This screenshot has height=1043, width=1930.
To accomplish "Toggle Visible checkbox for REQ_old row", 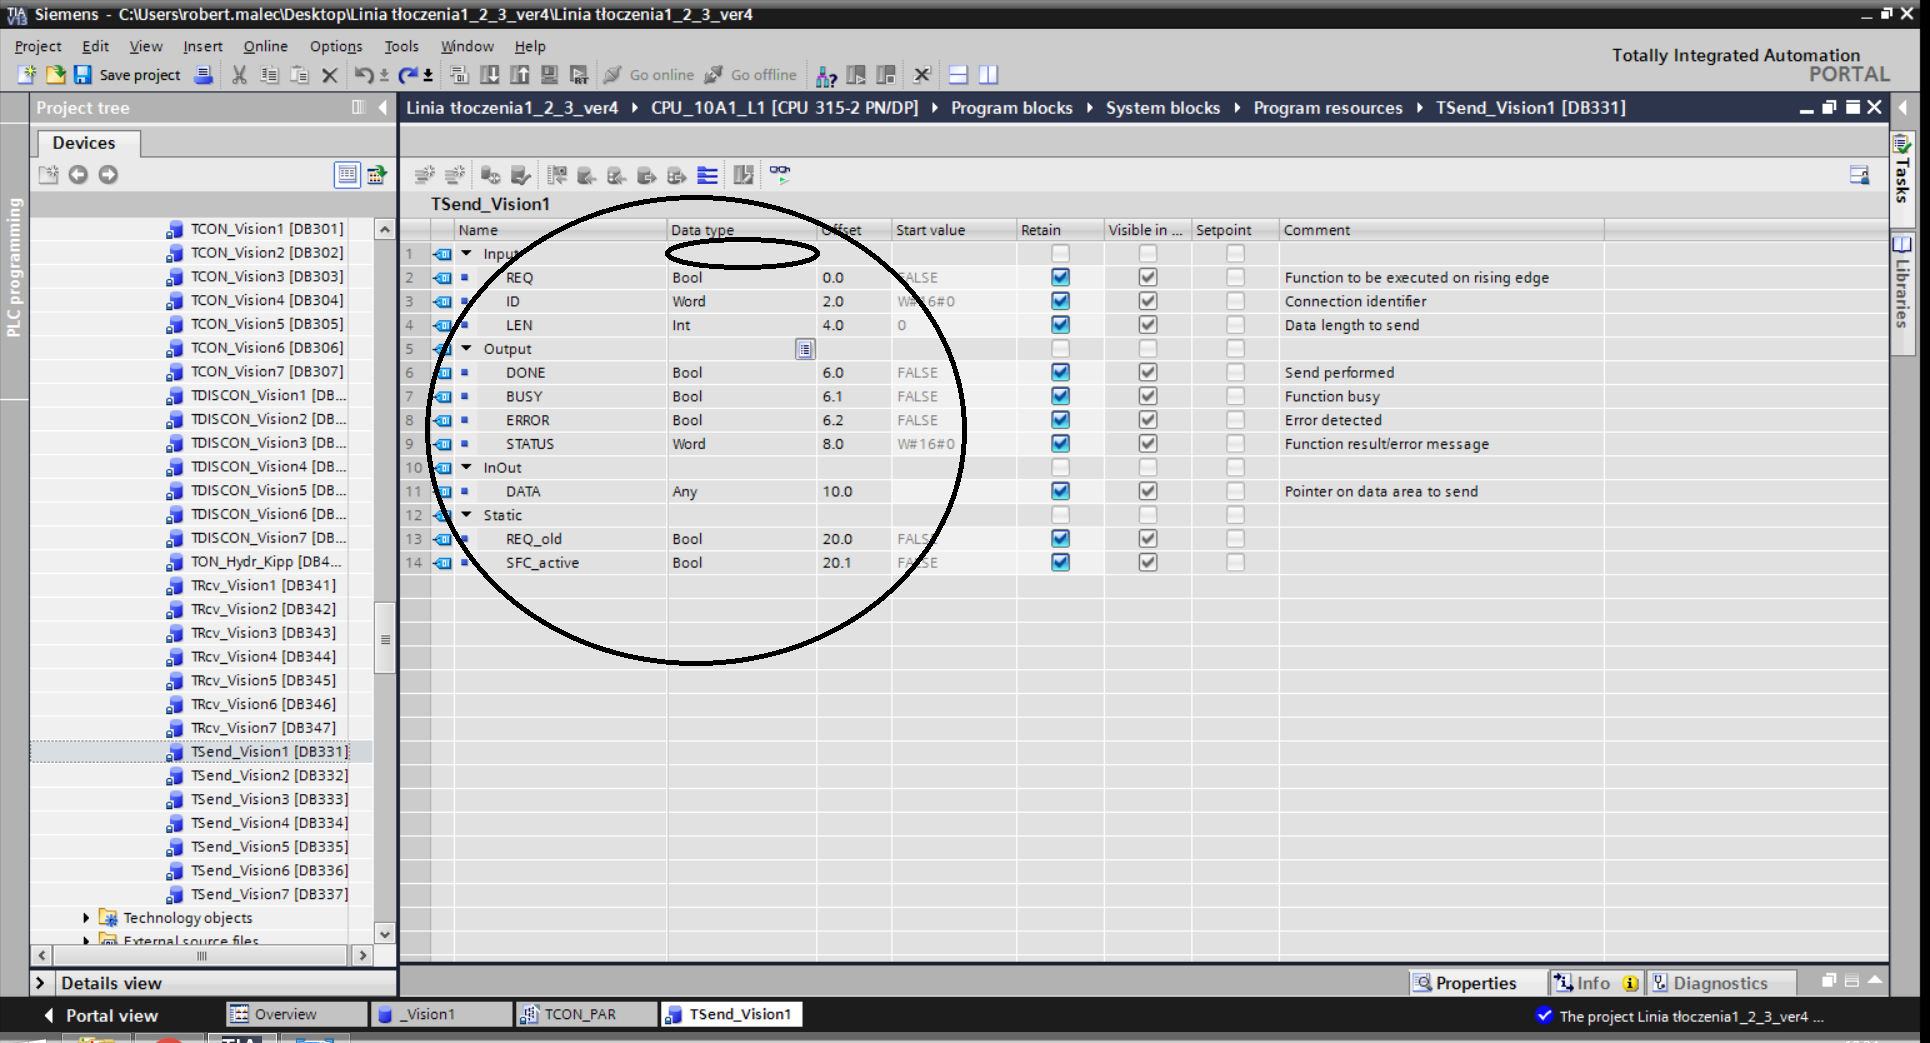I will [x=1148, y=539].
